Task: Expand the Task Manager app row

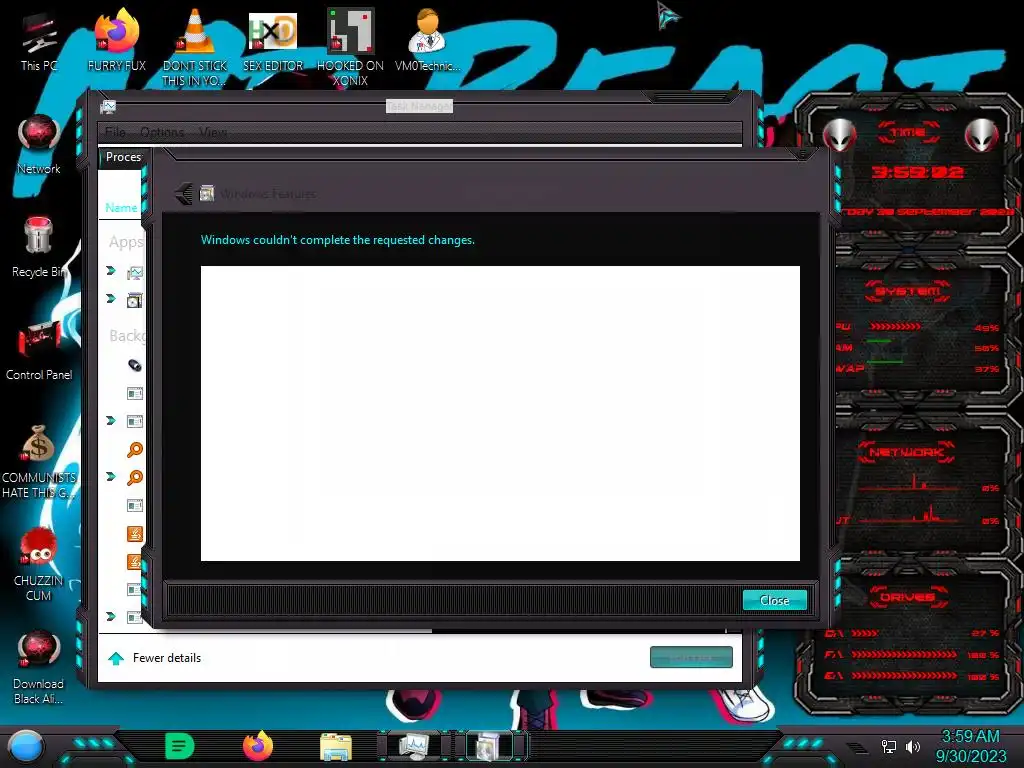Action: pyautogui.click(x=111, y=270)
